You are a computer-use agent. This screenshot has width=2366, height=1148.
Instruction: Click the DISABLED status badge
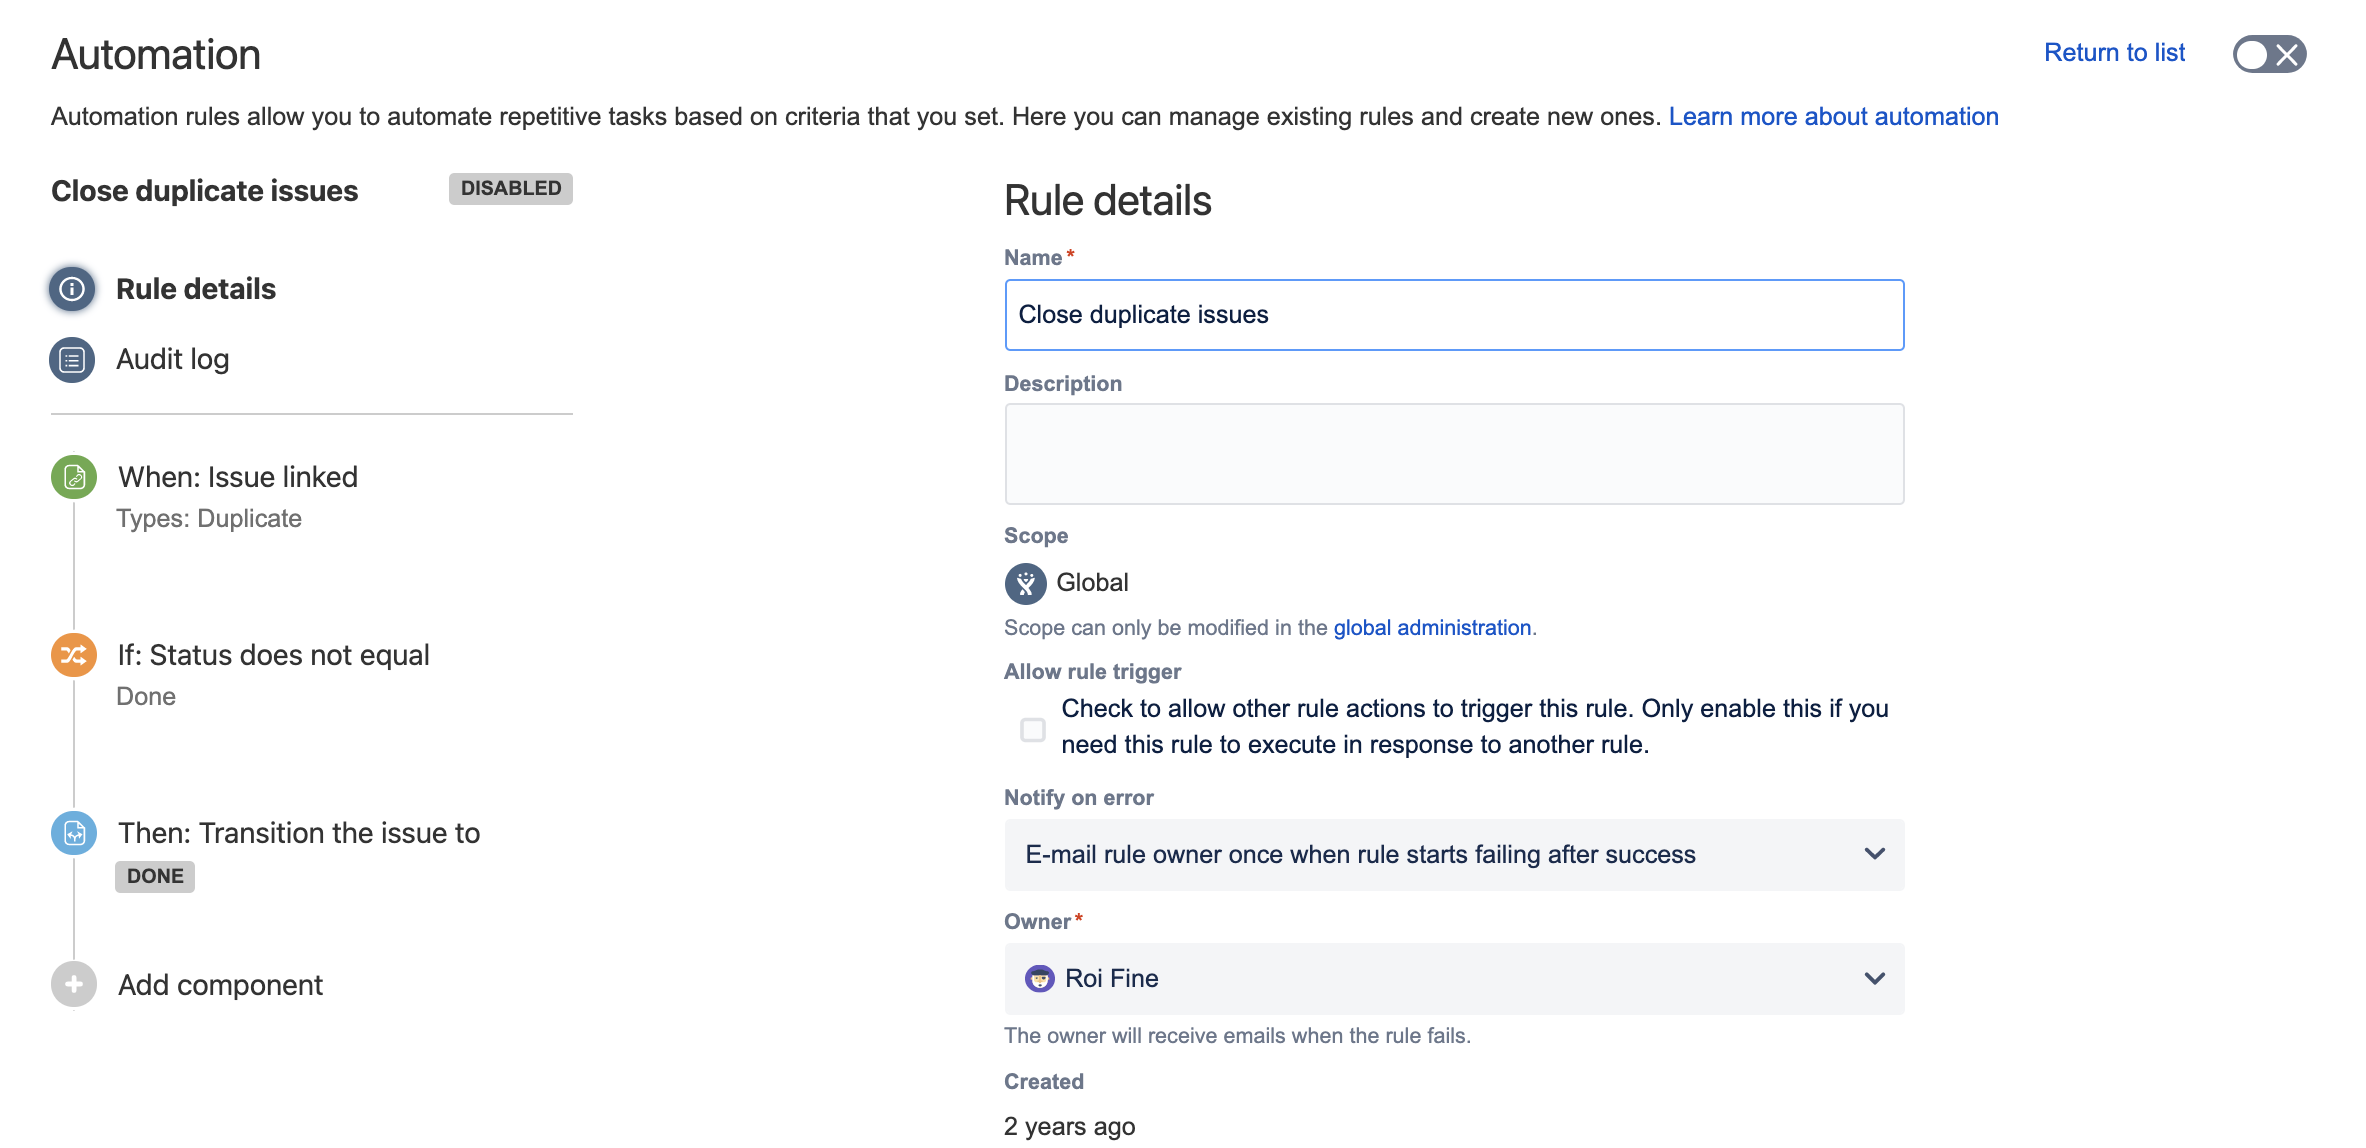[x=511, y=189]
